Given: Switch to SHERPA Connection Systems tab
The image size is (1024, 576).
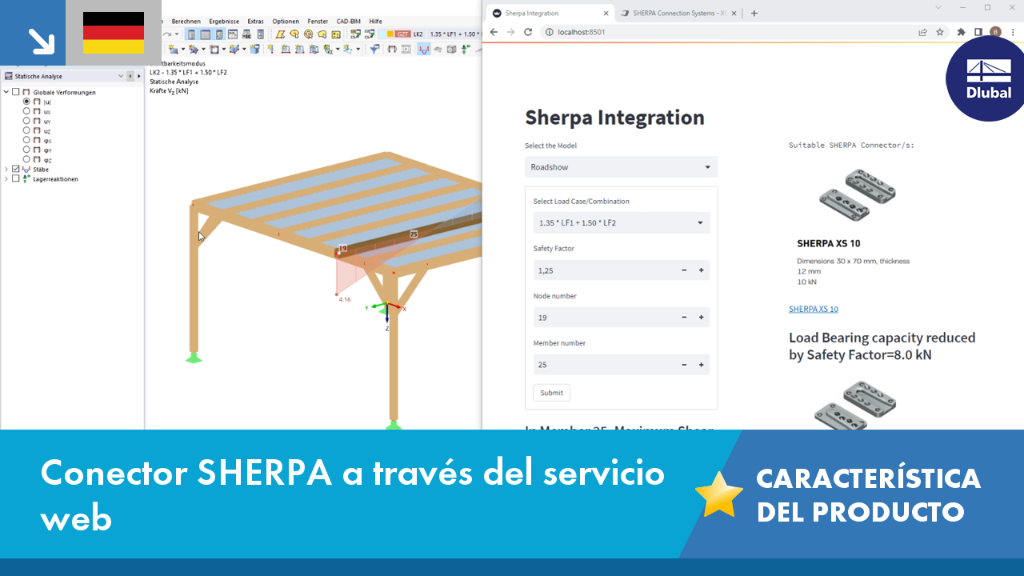Looking at the screenshot, I should click(678, 13).
